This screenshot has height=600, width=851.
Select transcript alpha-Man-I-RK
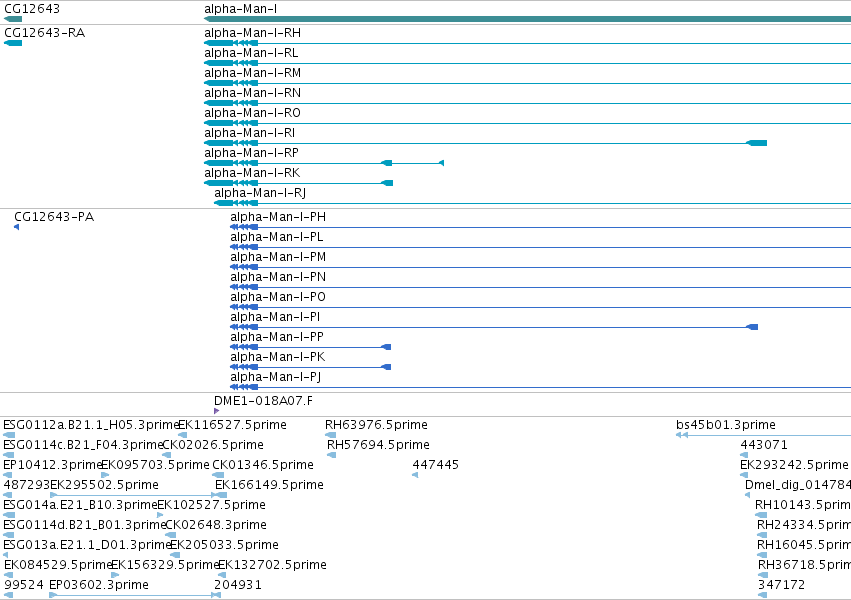[x=252, y=174]
